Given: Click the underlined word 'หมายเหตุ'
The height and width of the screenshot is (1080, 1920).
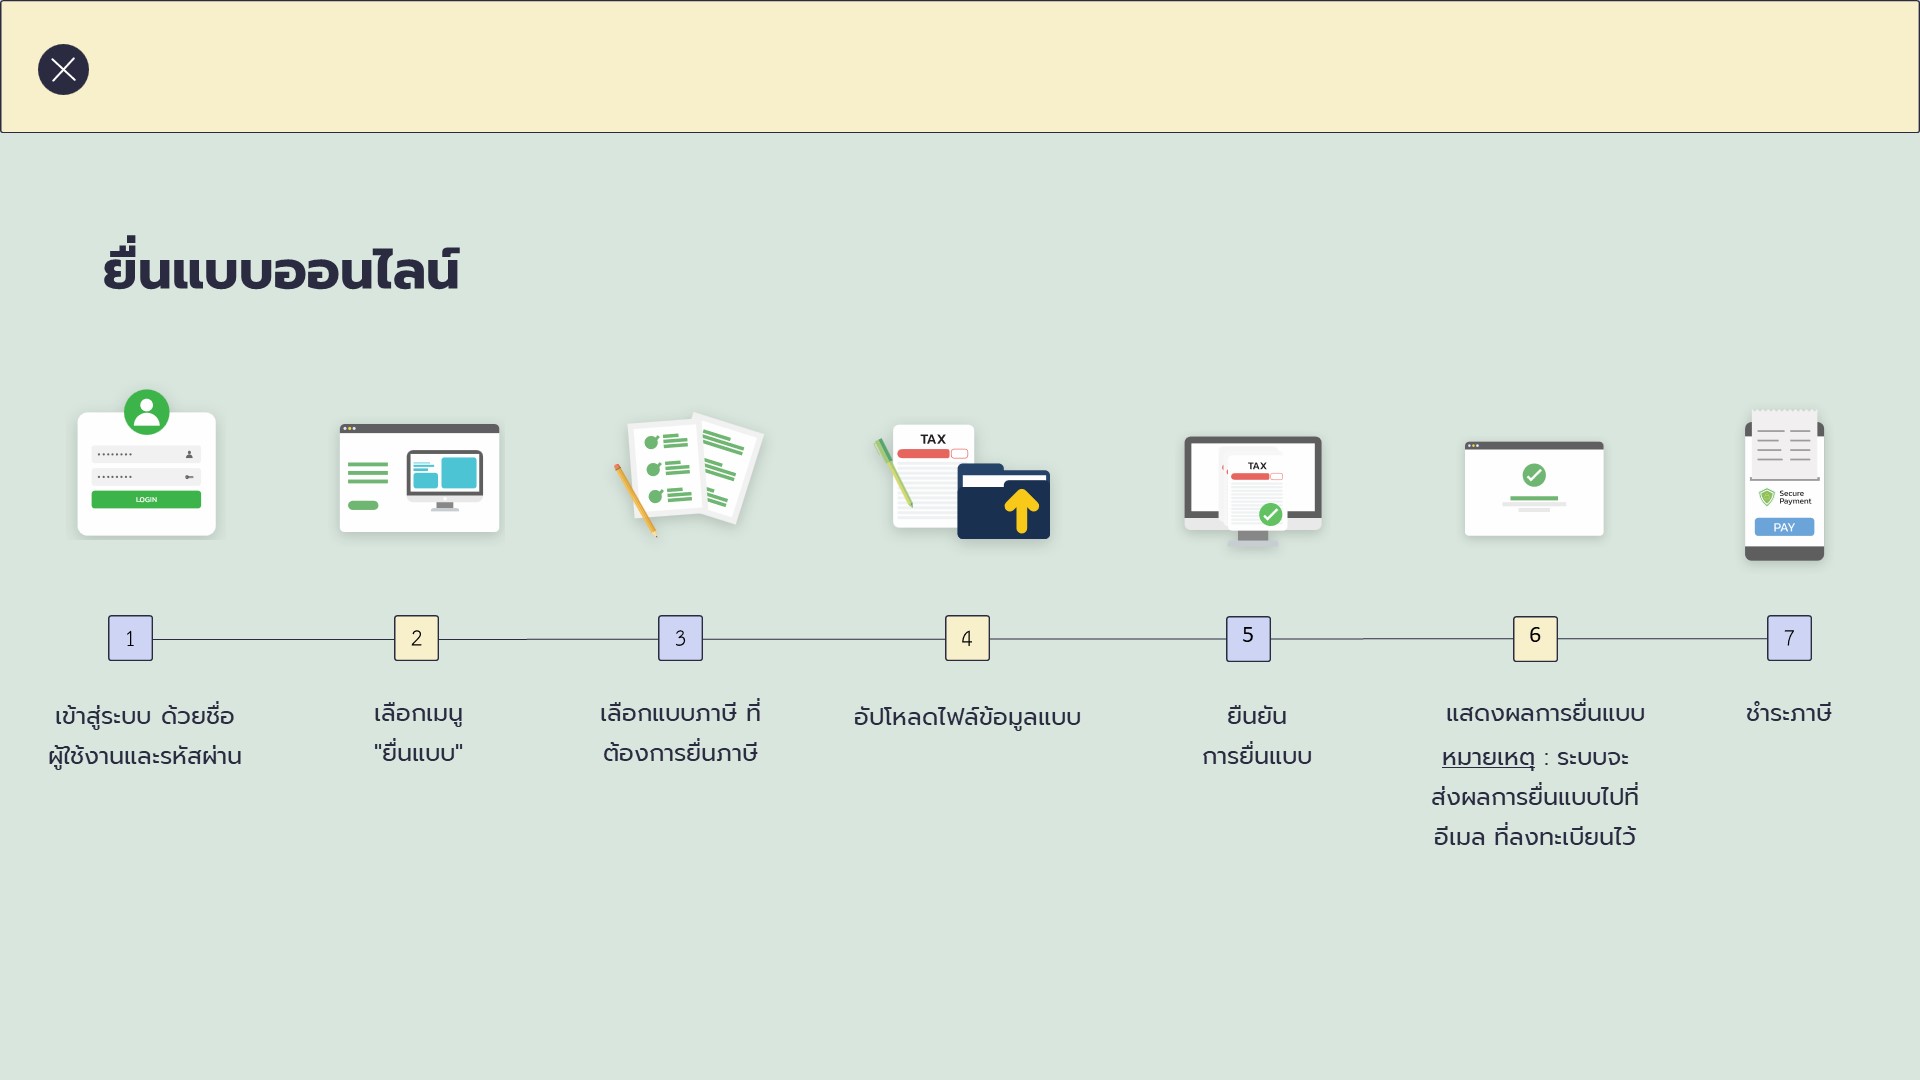Looking at the screenshot, I should [x=1488, y=758].
